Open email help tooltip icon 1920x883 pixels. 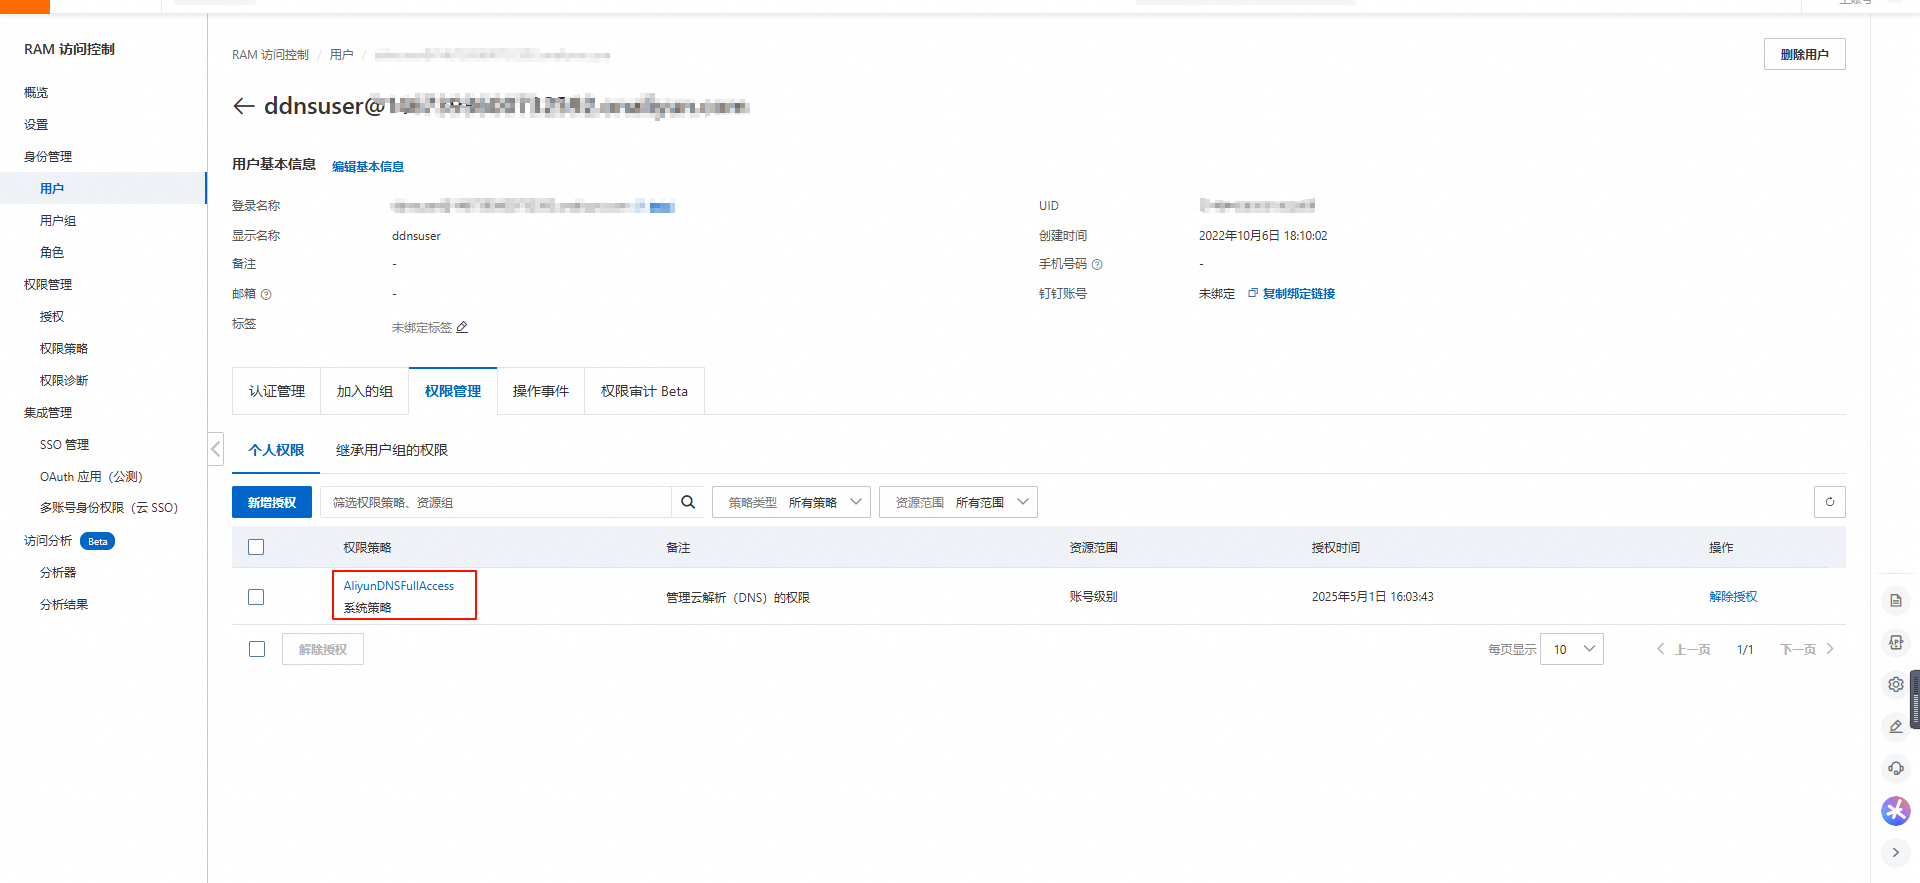266,294
